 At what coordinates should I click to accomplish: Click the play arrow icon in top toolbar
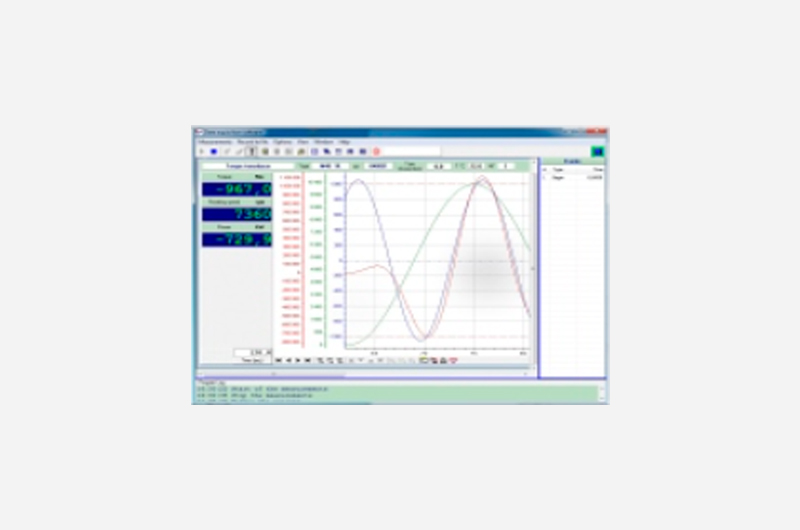[201, 151]
